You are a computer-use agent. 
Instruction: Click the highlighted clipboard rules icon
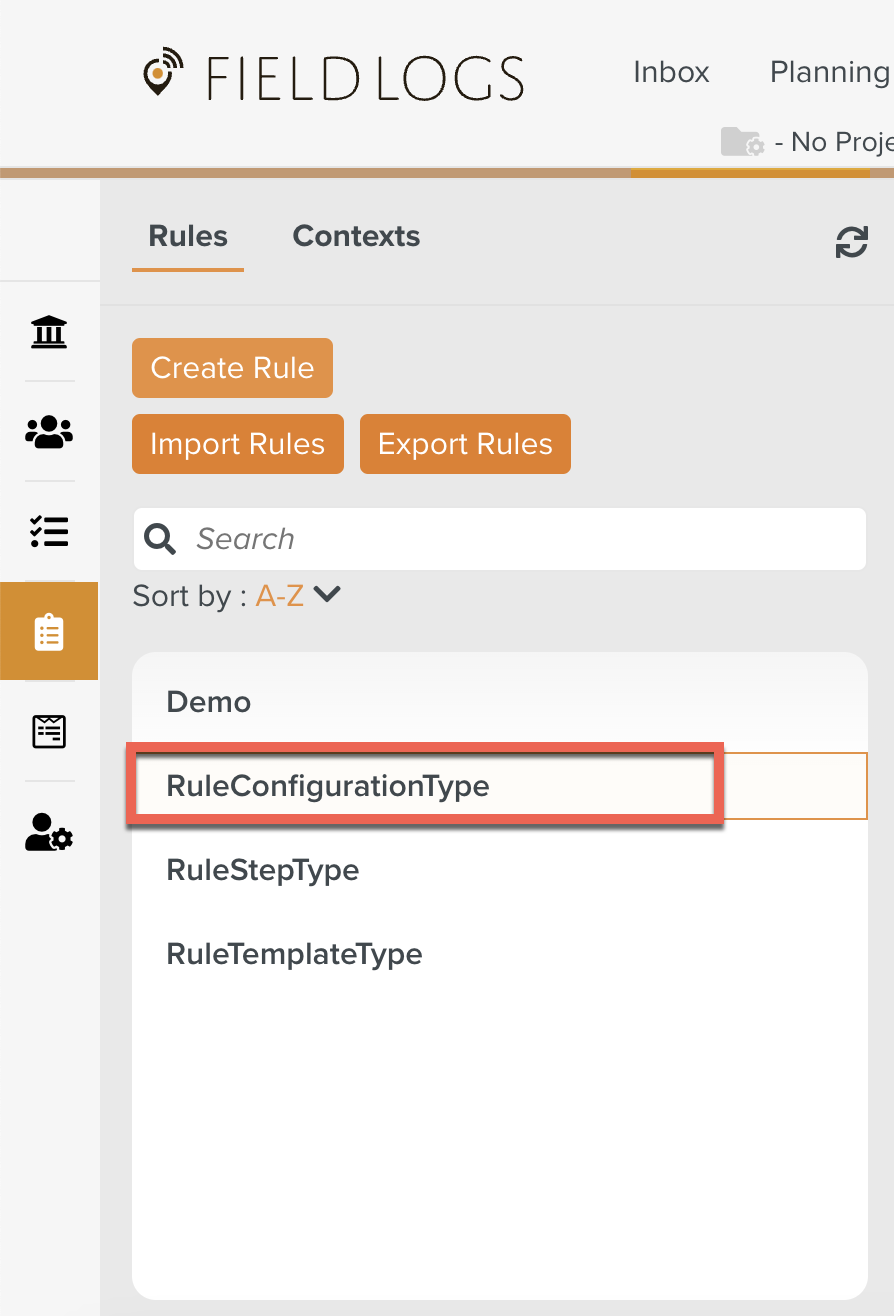pos(49,632)
